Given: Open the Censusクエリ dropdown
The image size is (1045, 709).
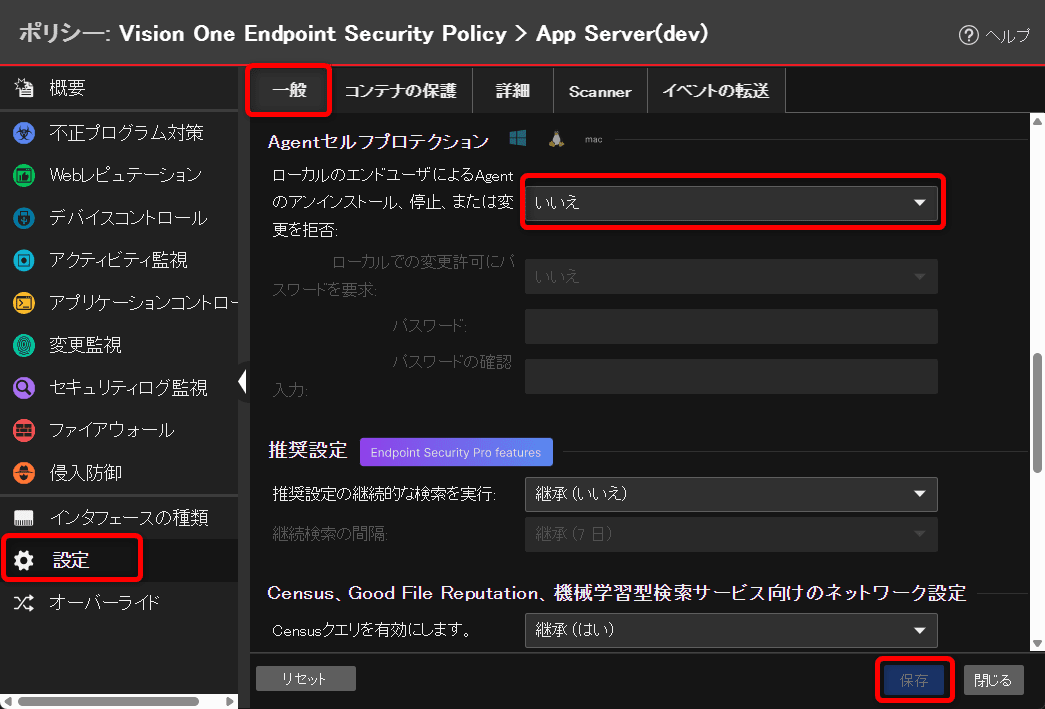Looking at the screenshot, I should click(x=731, y=630).
